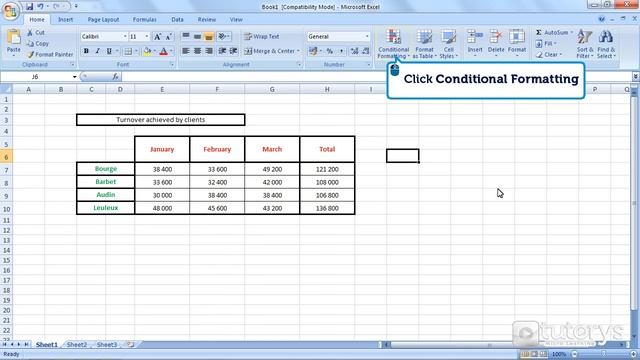
Task: Copy the selection
Action: 38,43
